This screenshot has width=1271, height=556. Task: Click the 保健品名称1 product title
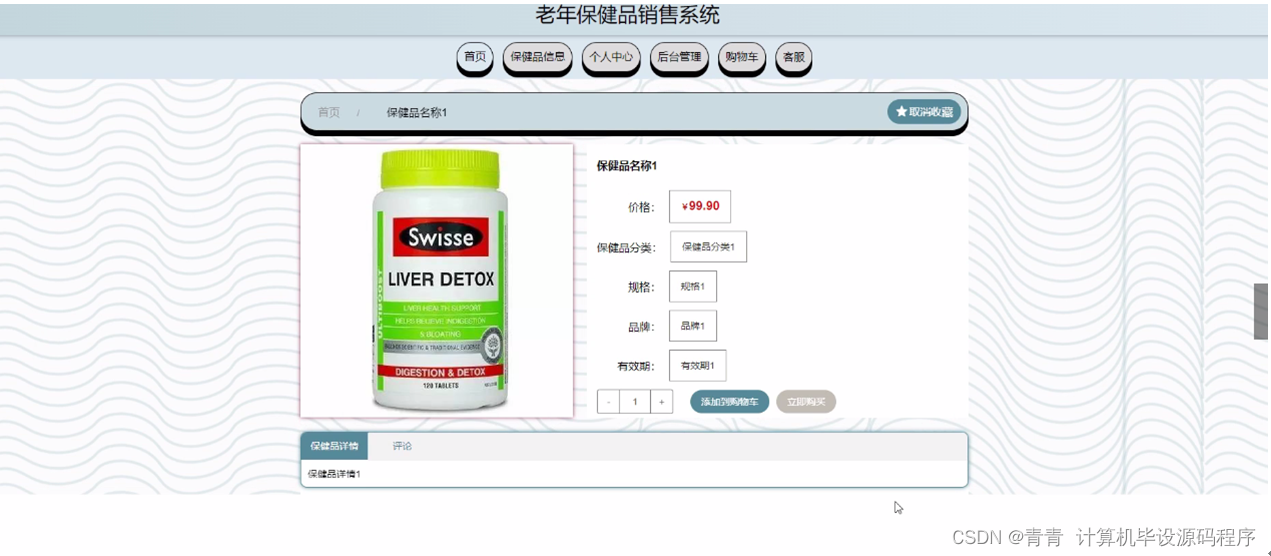click(627, 166)
